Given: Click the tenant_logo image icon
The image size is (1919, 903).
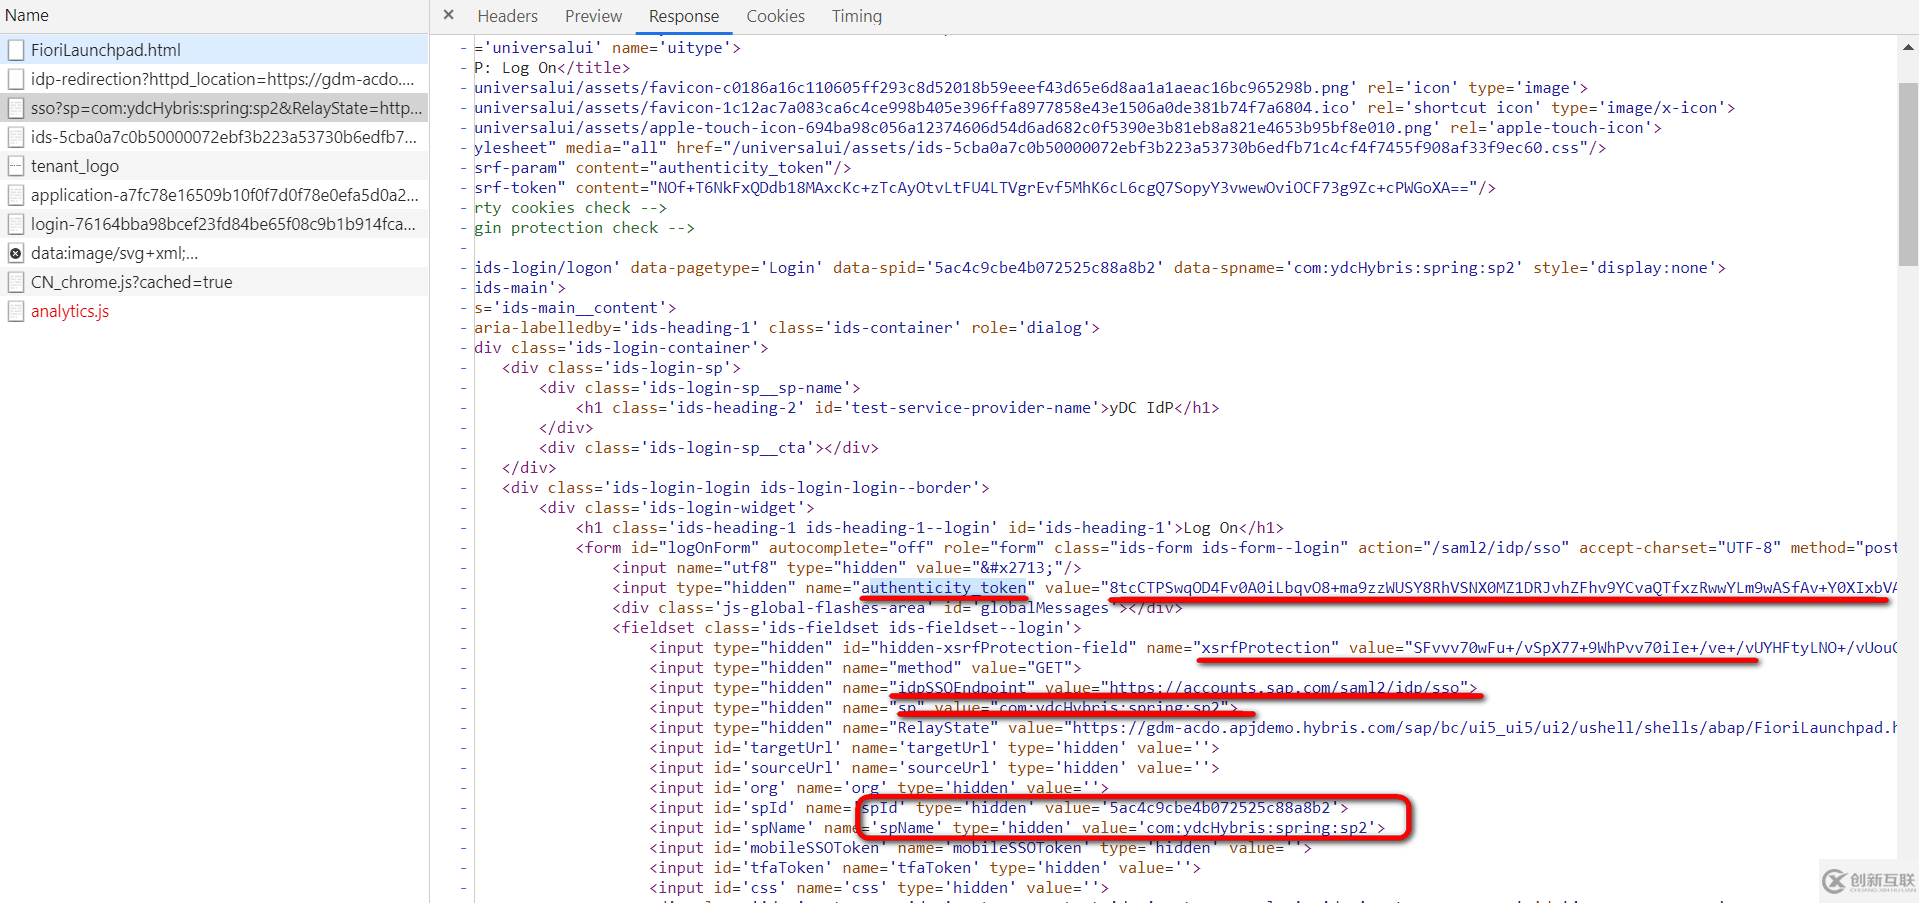Looking at the screenshot, I should click(x=16, y=166).
